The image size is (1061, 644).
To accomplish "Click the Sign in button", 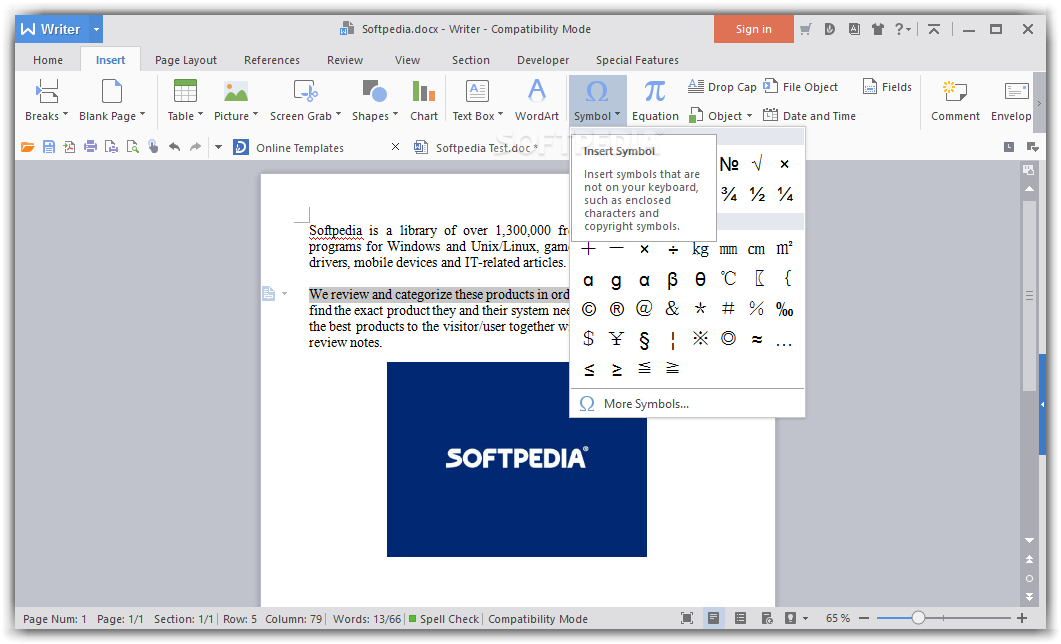I will 753,29.
